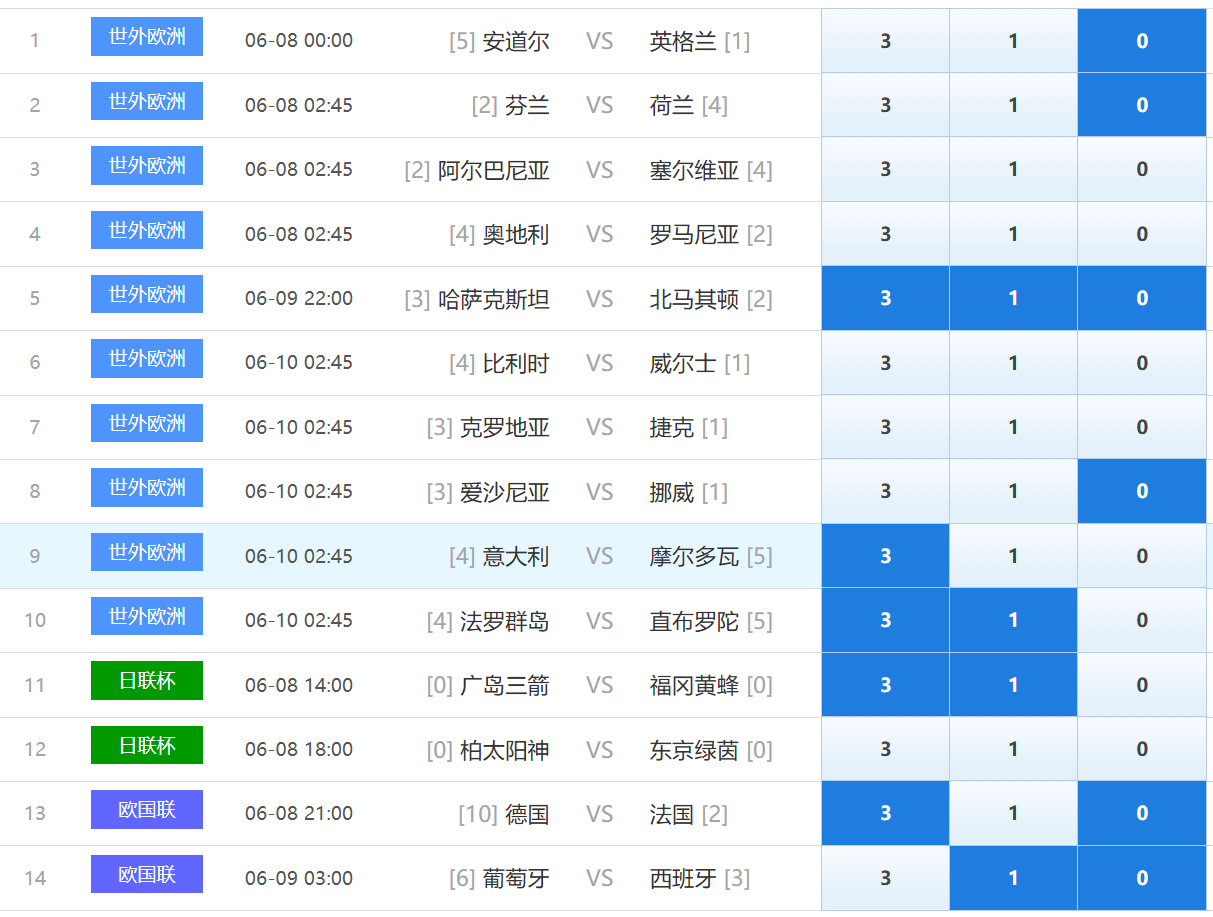Deselect loss (0) for 爱沙尼亚 vs 挪威
The width and height of the screenshot is (1213, 917).
click(x=1142, y=491)
